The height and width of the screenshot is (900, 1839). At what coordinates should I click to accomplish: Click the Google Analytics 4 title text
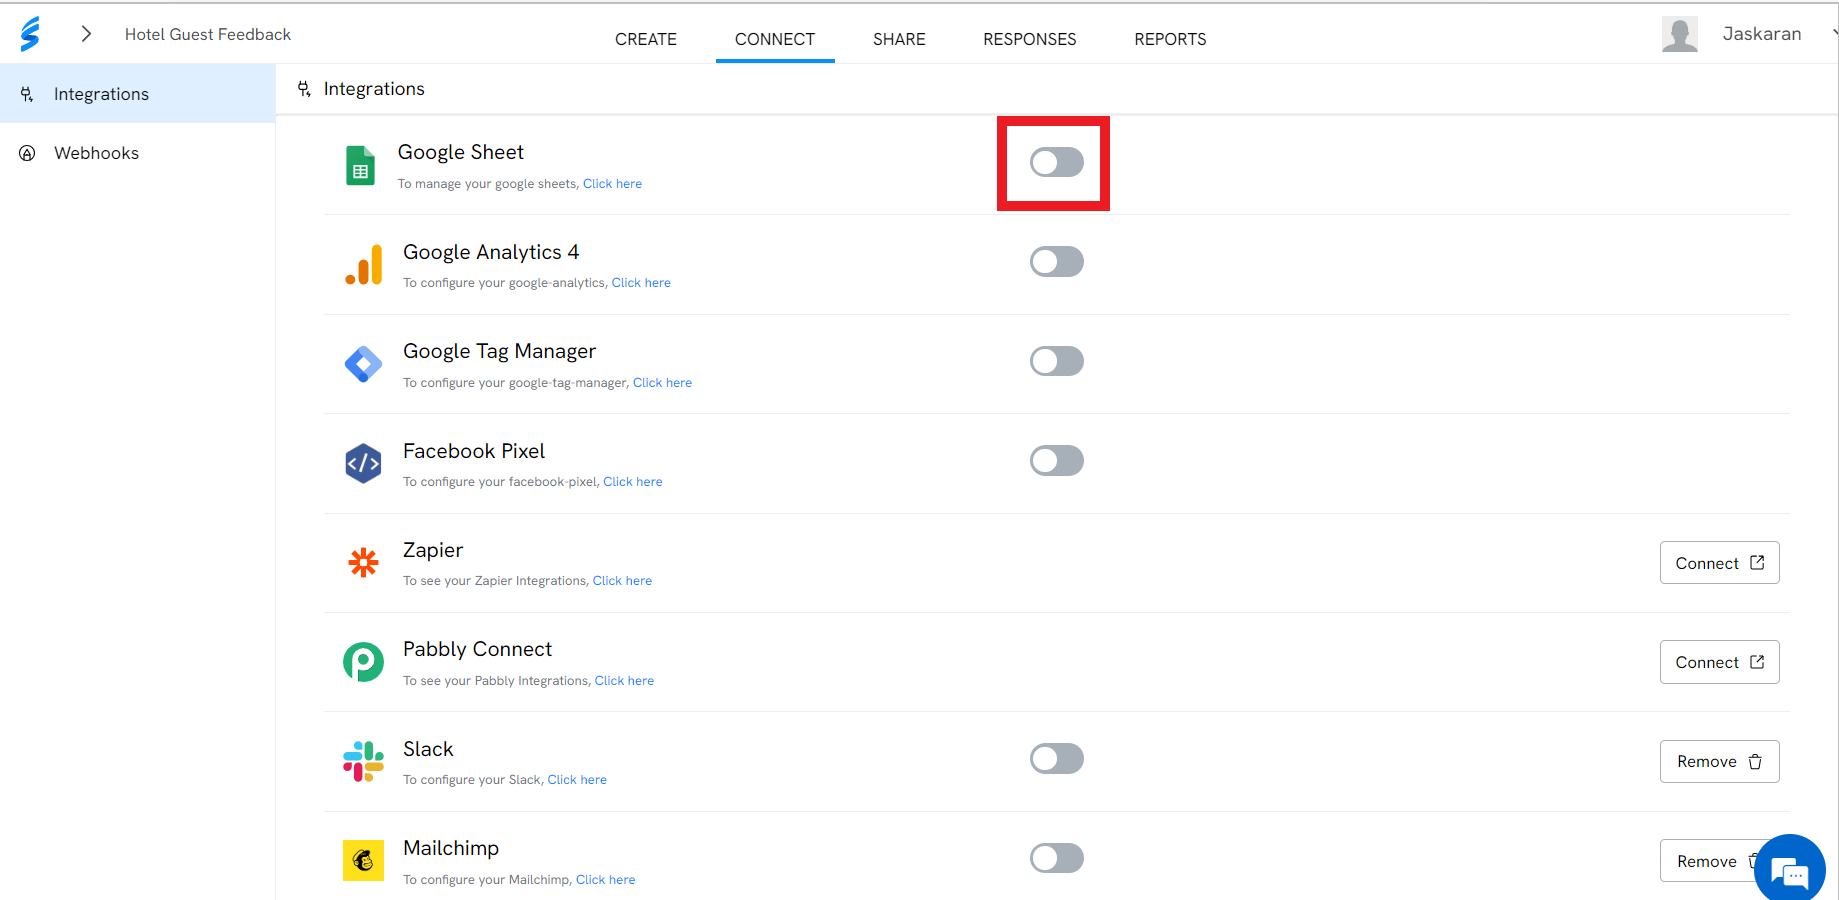click(491, 252)
